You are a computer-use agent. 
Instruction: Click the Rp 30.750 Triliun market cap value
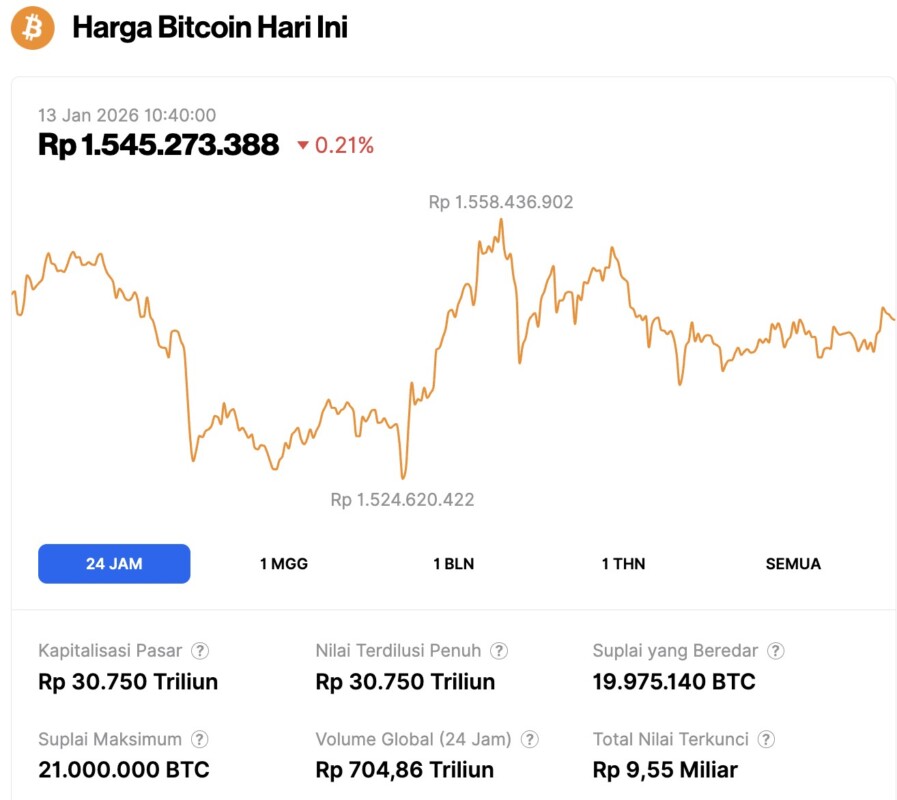point(128,682)
